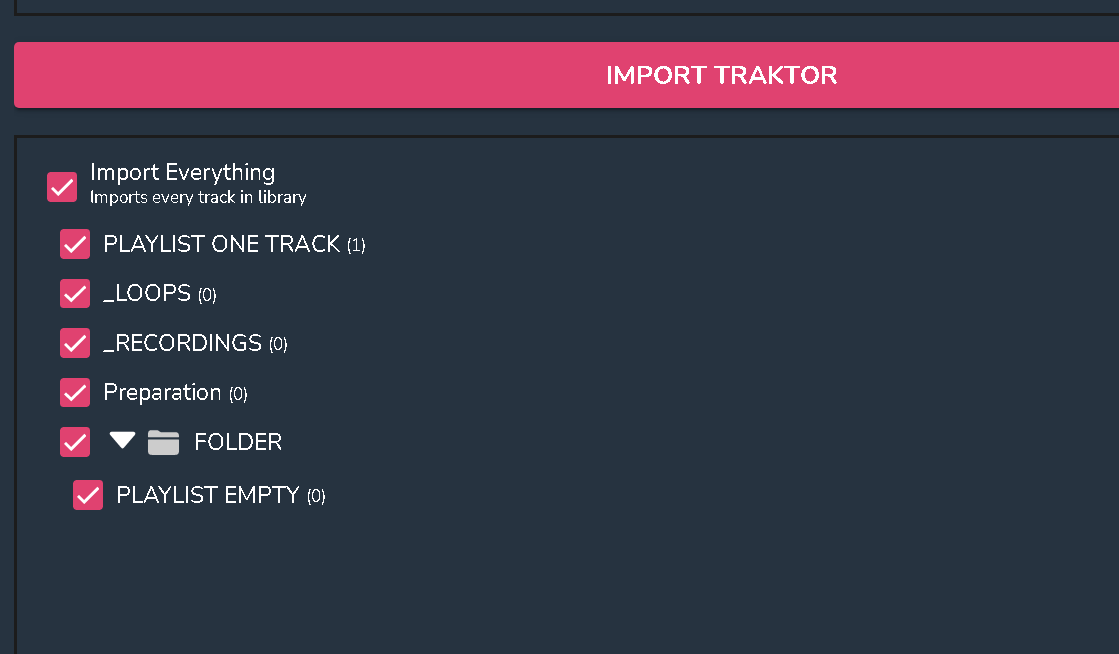
Task: Disable the _RECORDINGS checkbox
Action: (75, 343)
